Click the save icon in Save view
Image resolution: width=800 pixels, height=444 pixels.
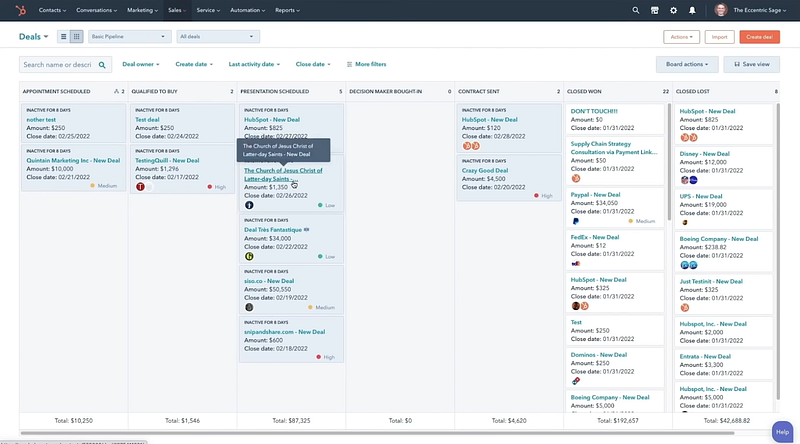[737, 64]
